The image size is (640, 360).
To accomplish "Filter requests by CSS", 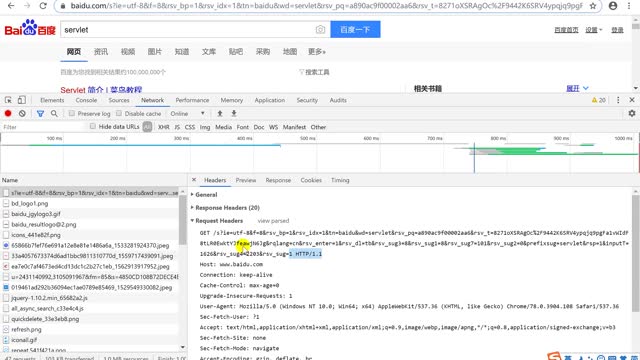I will click(x=190, y=127).
